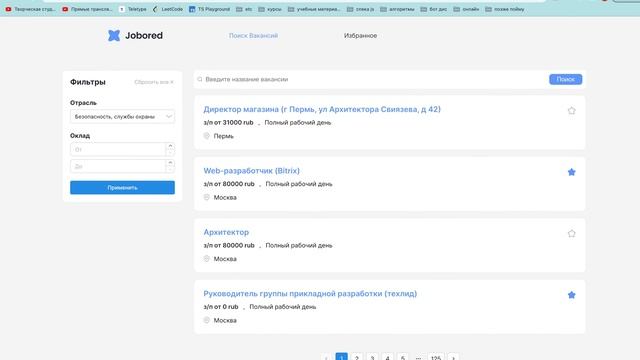Viewport: 640px width, 360px height.
Task: Favorite the Архитектор vacancy star
Action: pos(571,233)
